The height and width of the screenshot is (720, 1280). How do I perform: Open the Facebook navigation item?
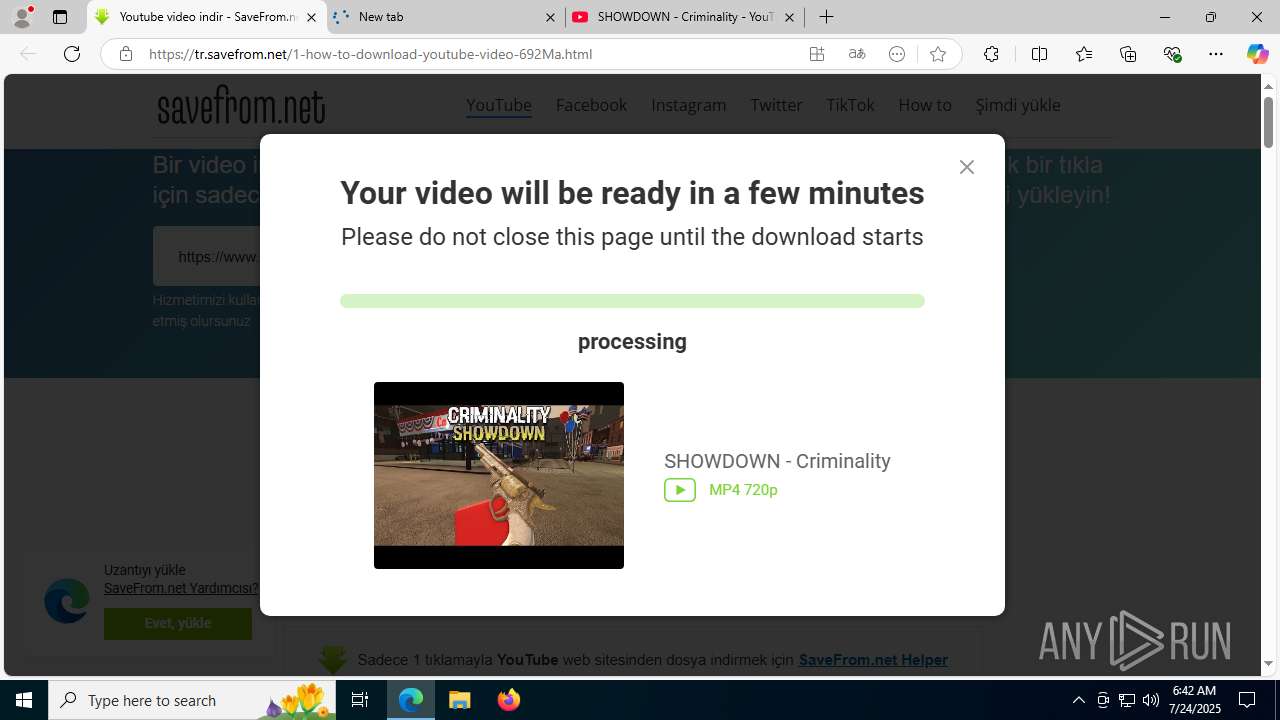(x=591, y=105)
